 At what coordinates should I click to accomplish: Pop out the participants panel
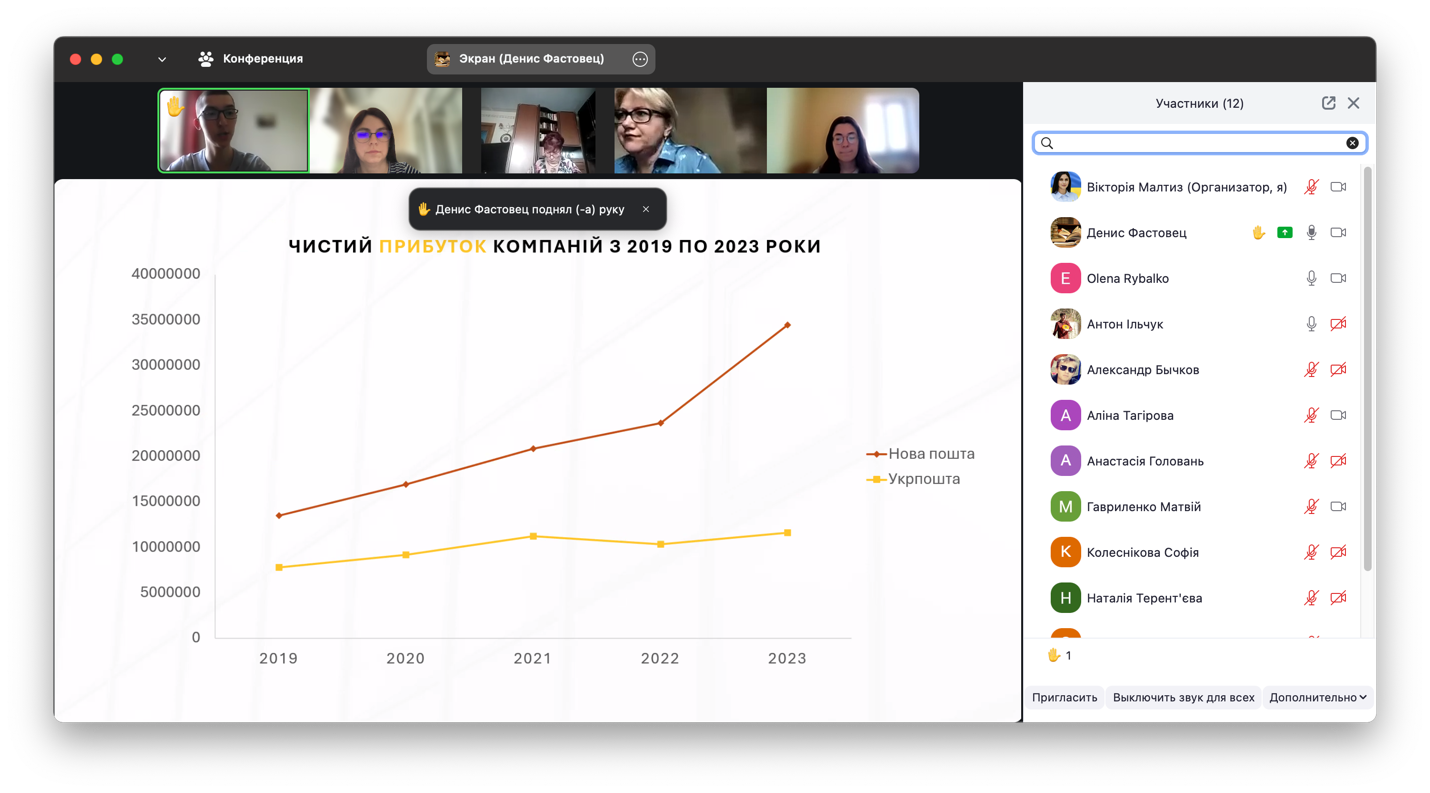1328,103
